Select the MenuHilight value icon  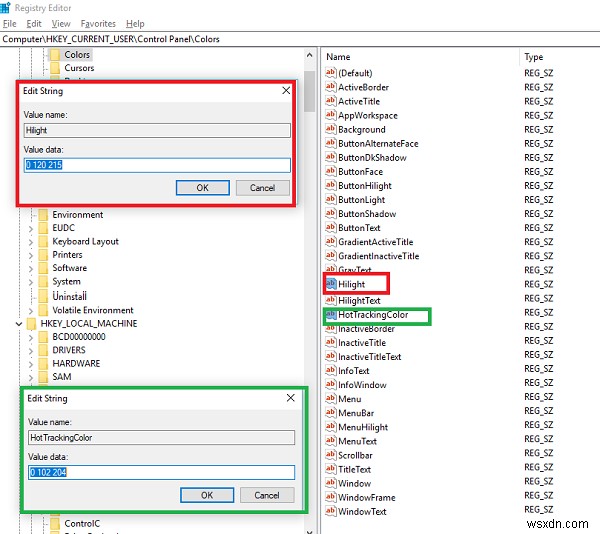330,427
